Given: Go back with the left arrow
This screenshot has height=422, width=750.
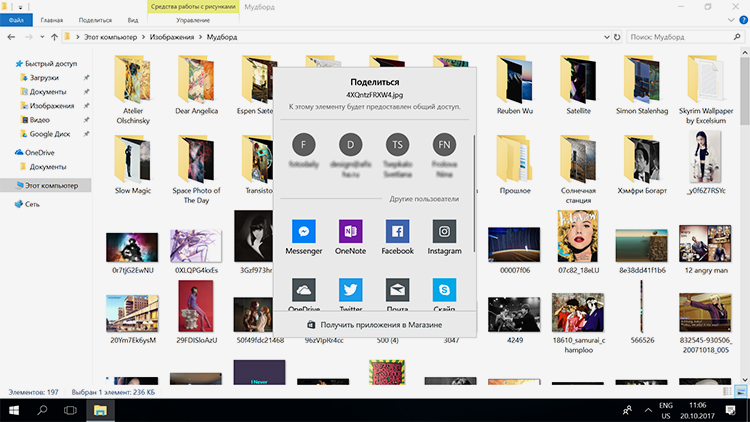Looking at the screenshot, I should click(11, 37).
